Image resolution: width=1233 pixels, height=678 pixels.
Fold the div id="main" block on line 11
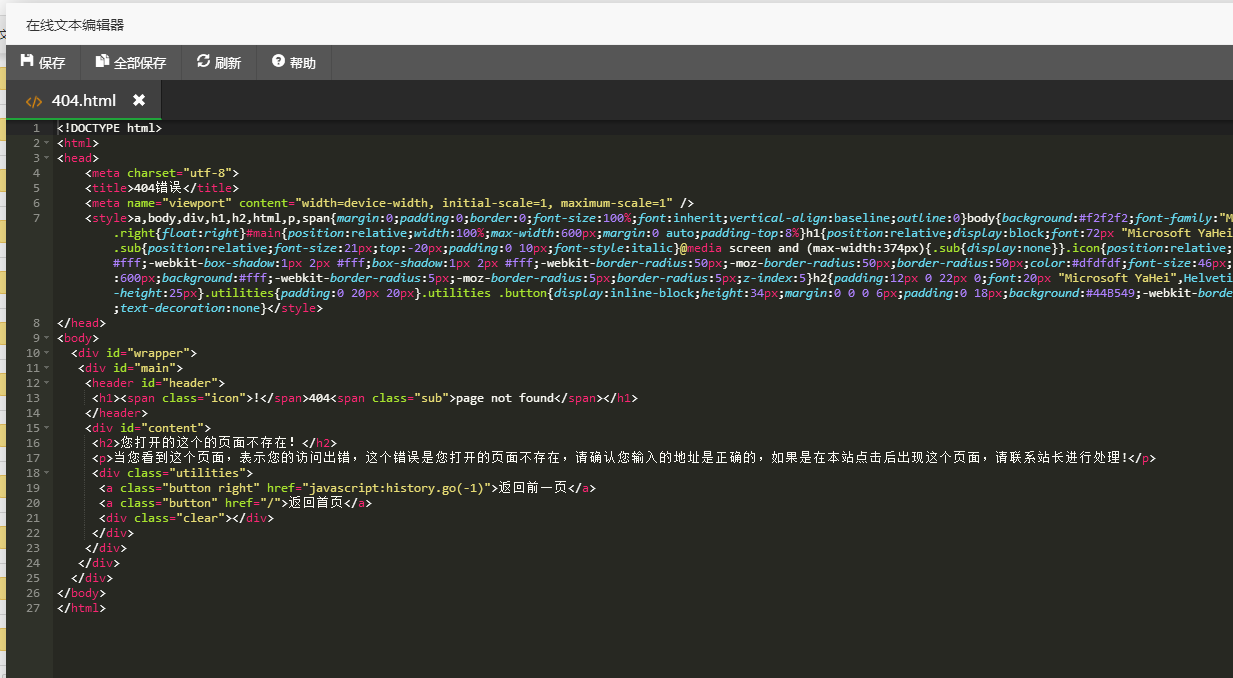(47, 368)
